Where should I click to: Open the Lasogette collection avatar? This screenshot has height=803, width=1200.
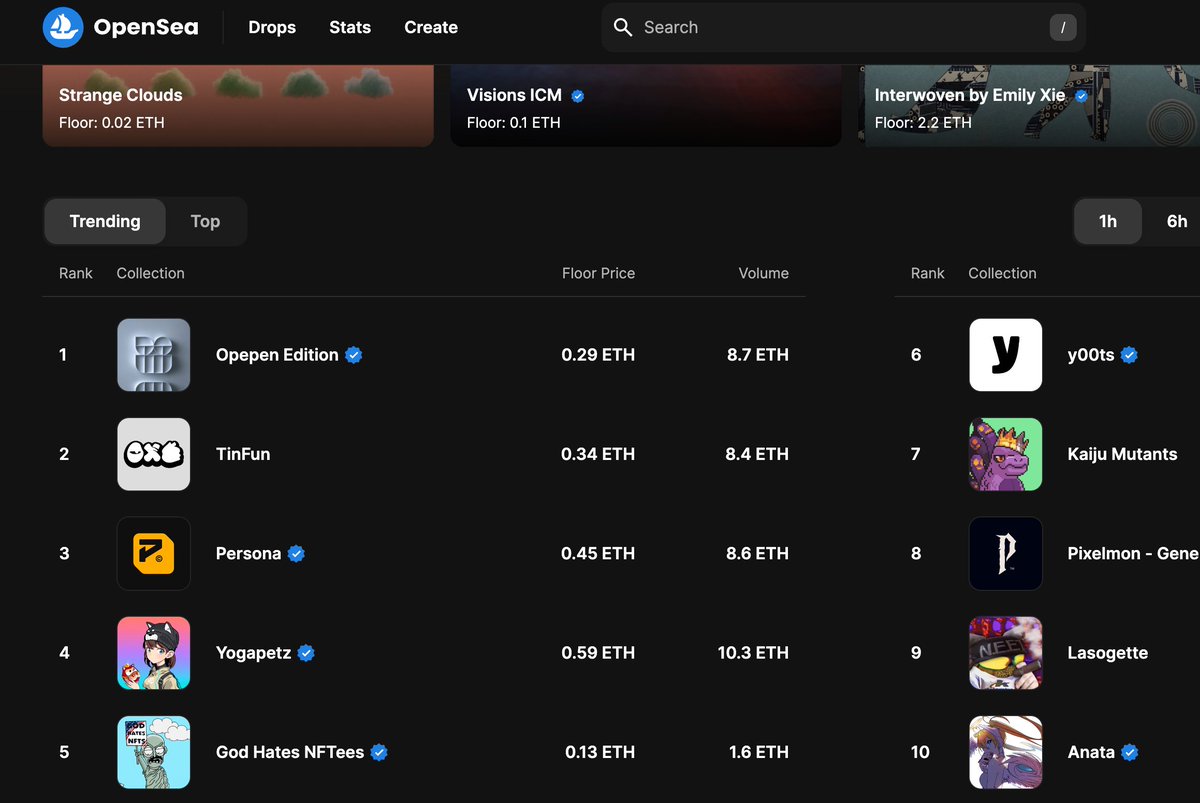click(x=1006, y=653)
